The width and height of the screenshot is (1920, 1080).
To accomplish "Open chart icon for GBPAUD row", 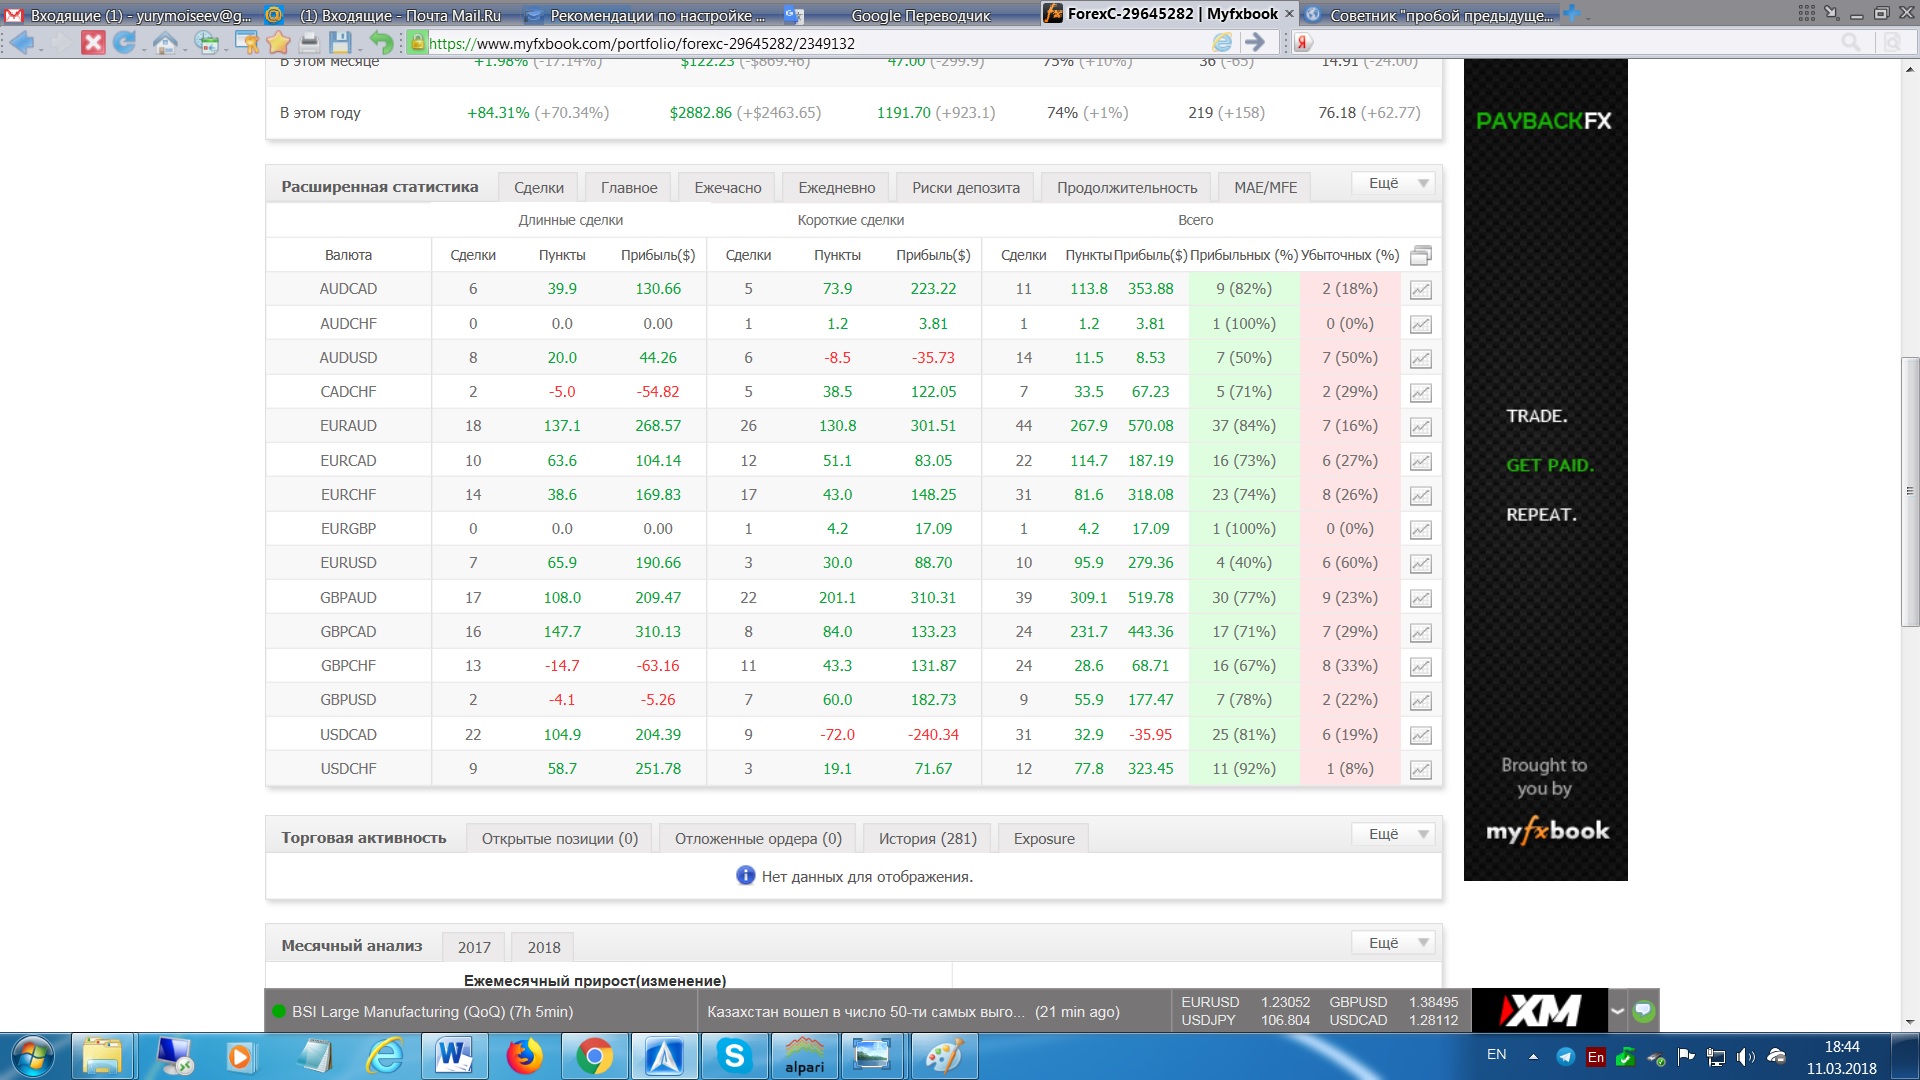I will (x=1420, y=599).
